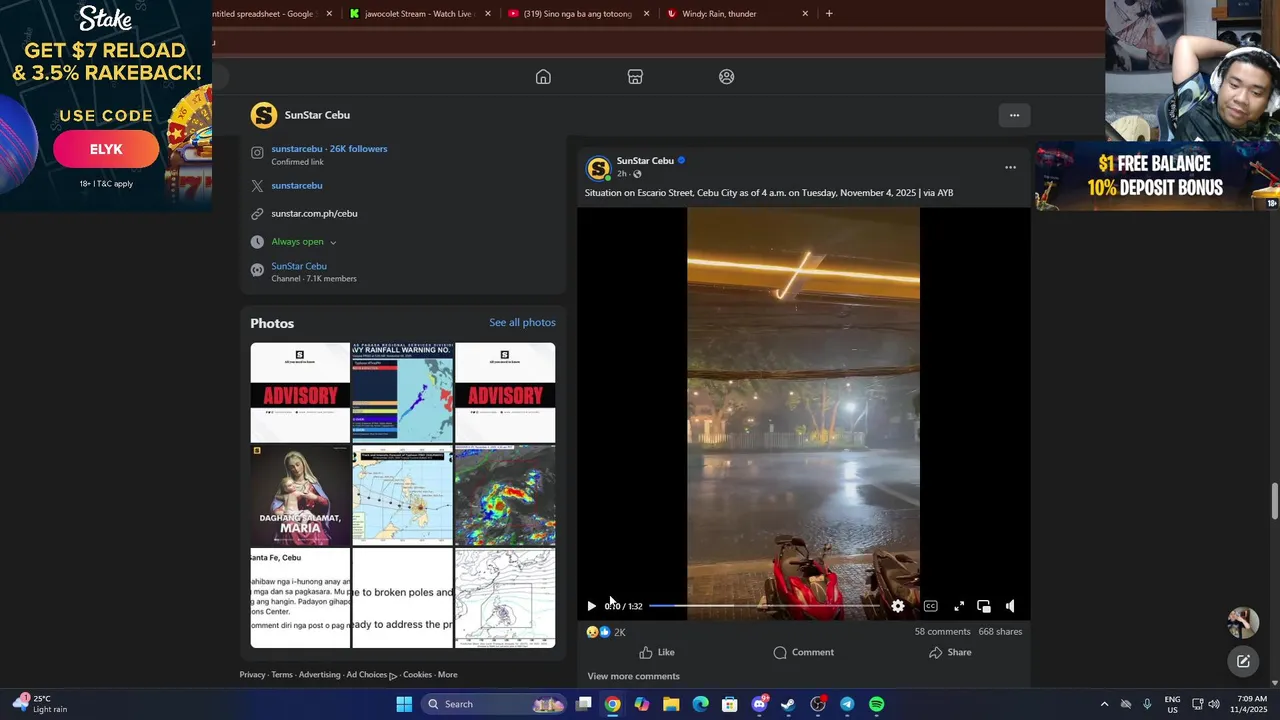Open the Santa Fe, Cebu text photo
The height and width of the screenshot is (720, 1280).
(x=300, y=598)
